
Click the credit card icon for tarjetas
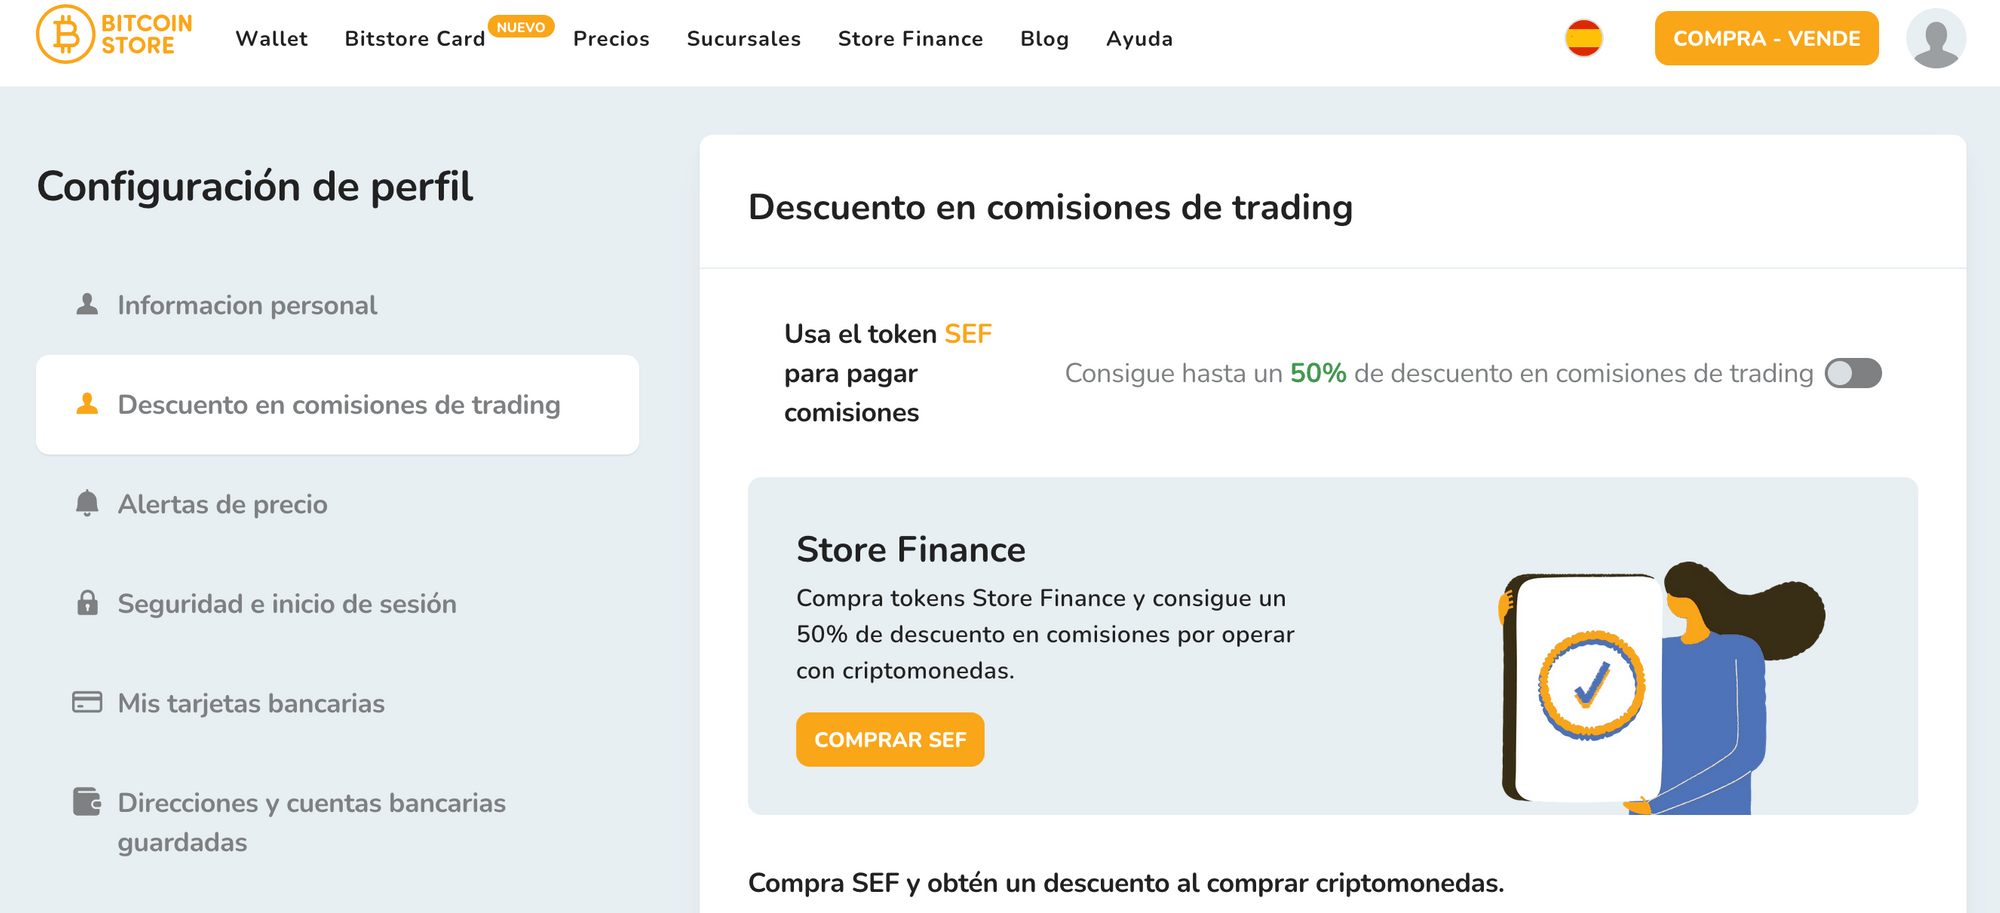coord(87,702)
